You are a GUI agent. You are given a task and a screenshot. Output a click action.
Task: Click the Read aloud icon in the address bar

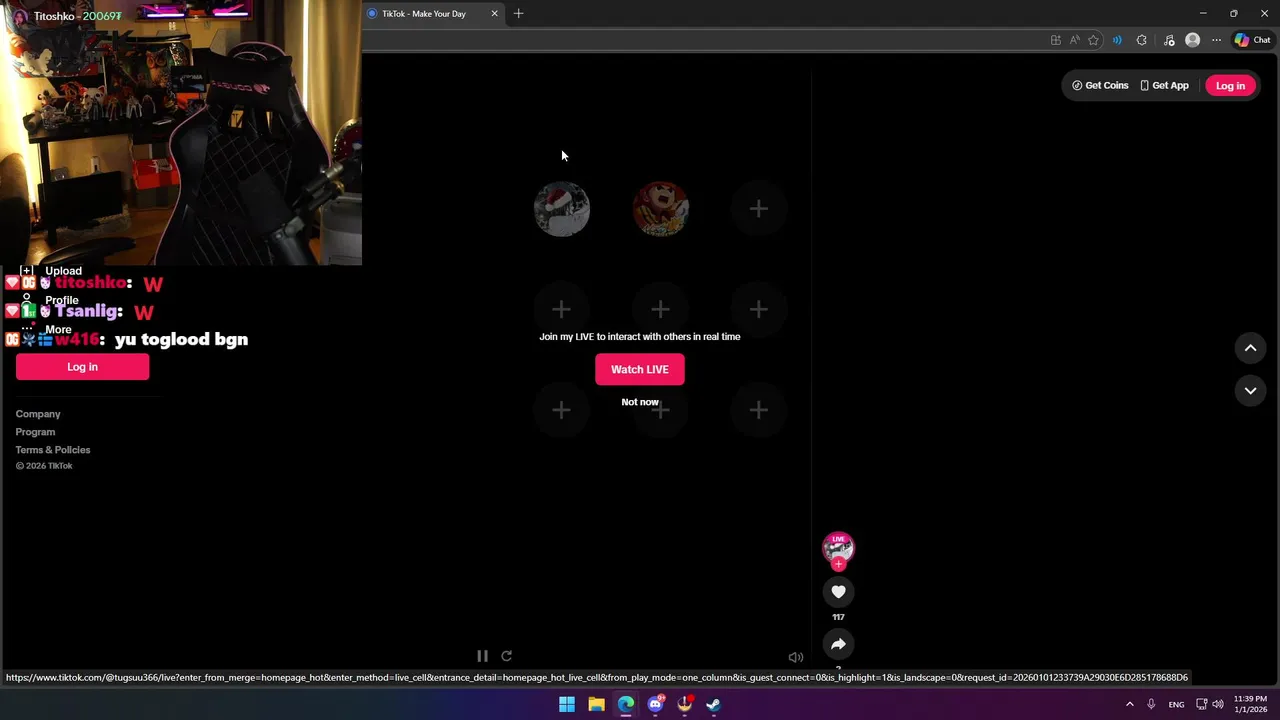pyautogui.click(x=1075, y=40)
